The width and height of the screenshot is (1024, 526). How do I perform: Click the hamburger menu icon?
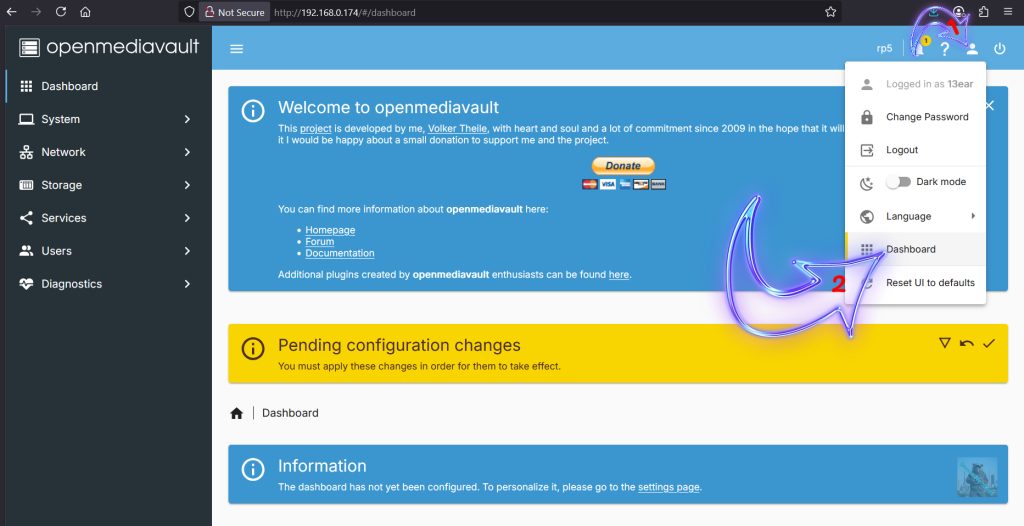click(237, 49)
